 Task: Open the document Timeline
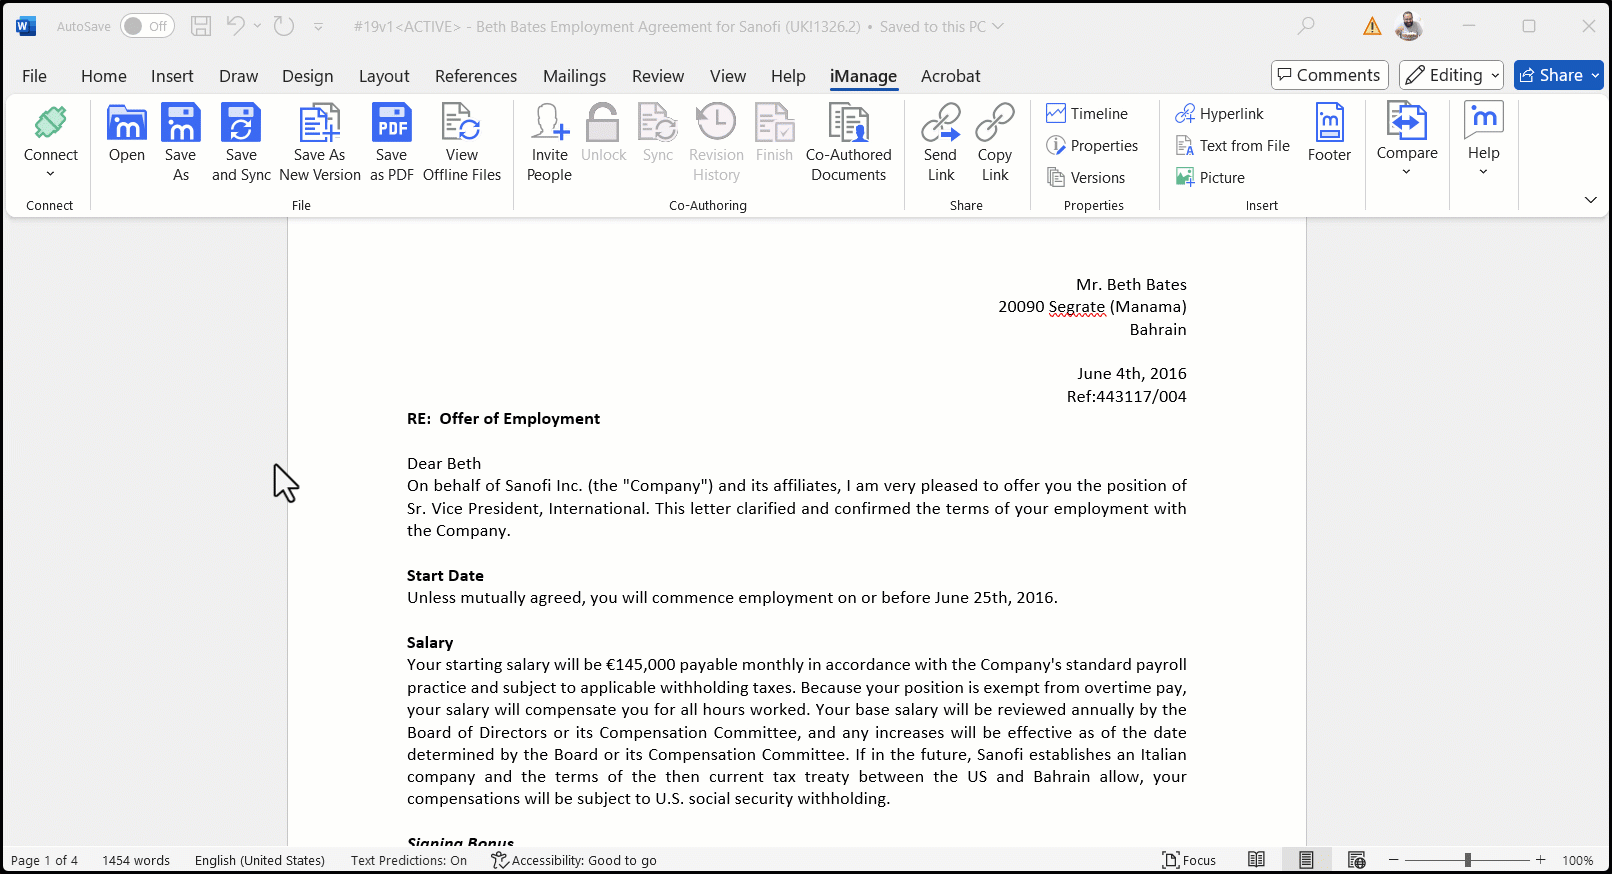click(1087, 114)
